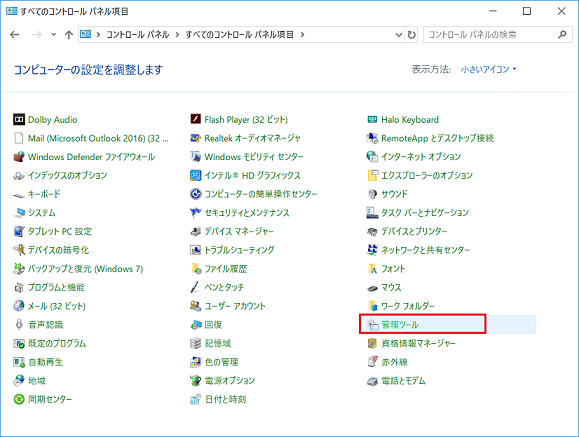This screenshot has width=579, height=437.
Task: Go back with the back arrow
Action: pyautogui.click(x=15, y=35)
